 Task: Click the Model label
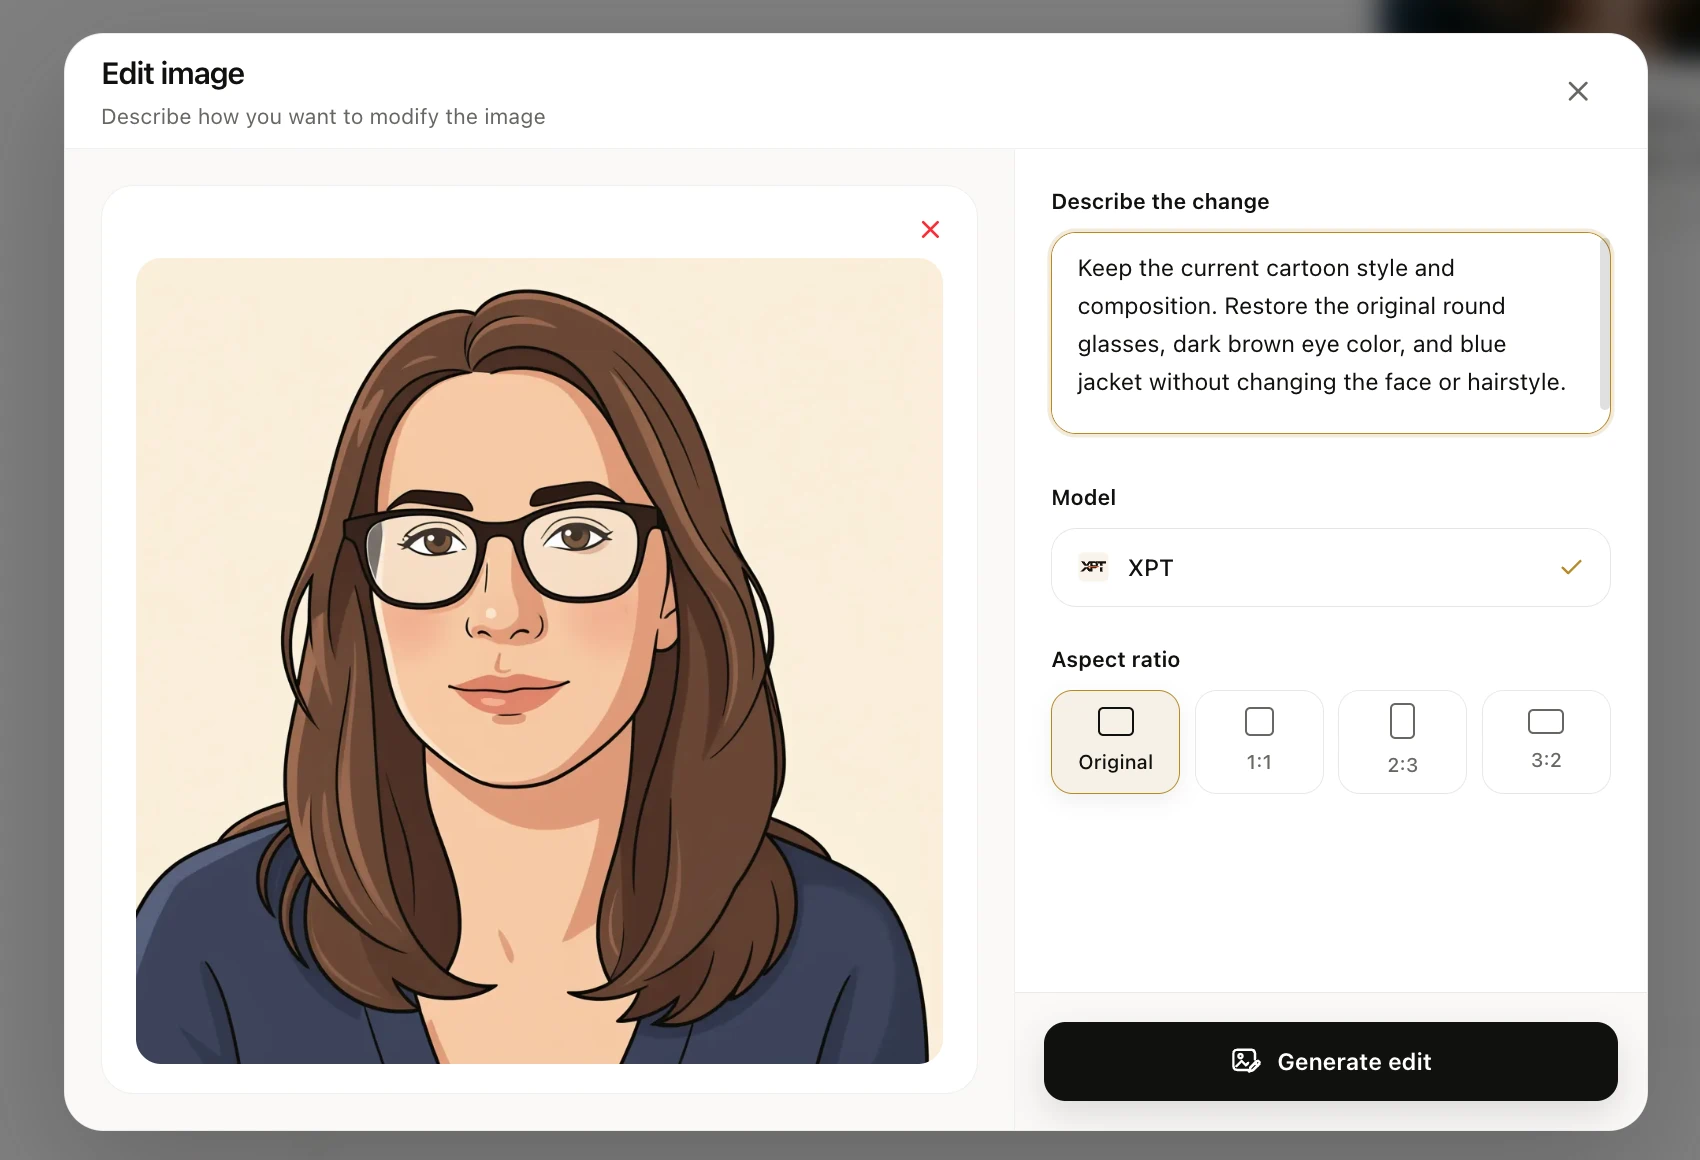click(x=1083, y=498)
